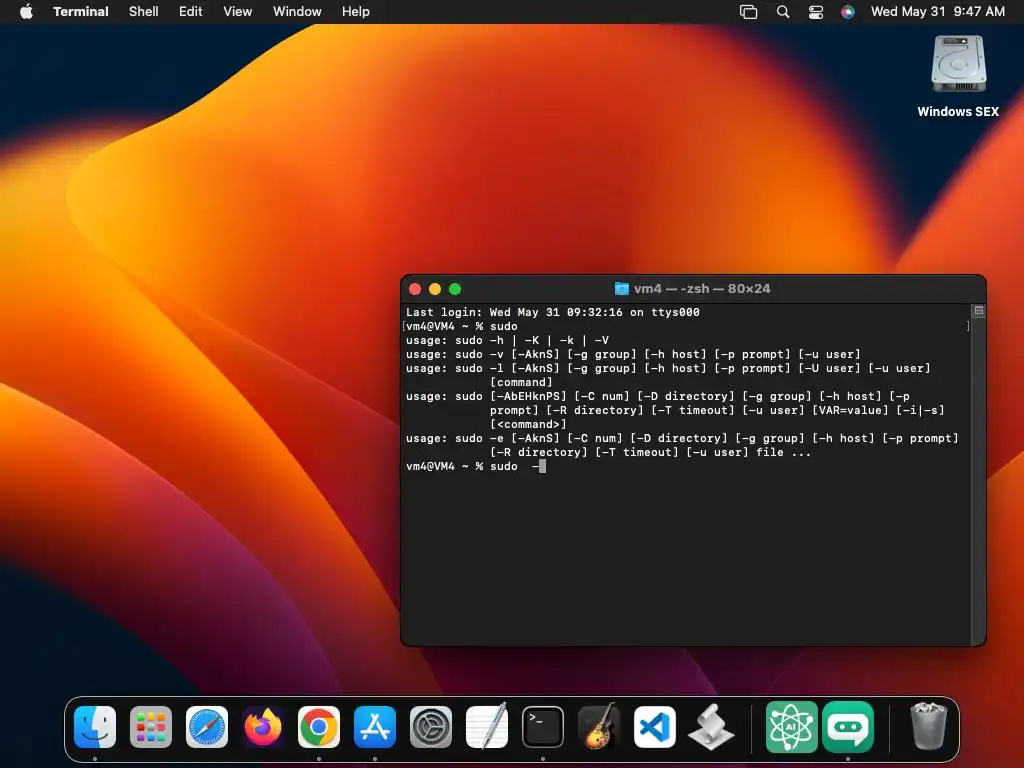Viewport: 1024px width, 768px height.
Task: Open Finder from the Dock
Action: (95, 727)
